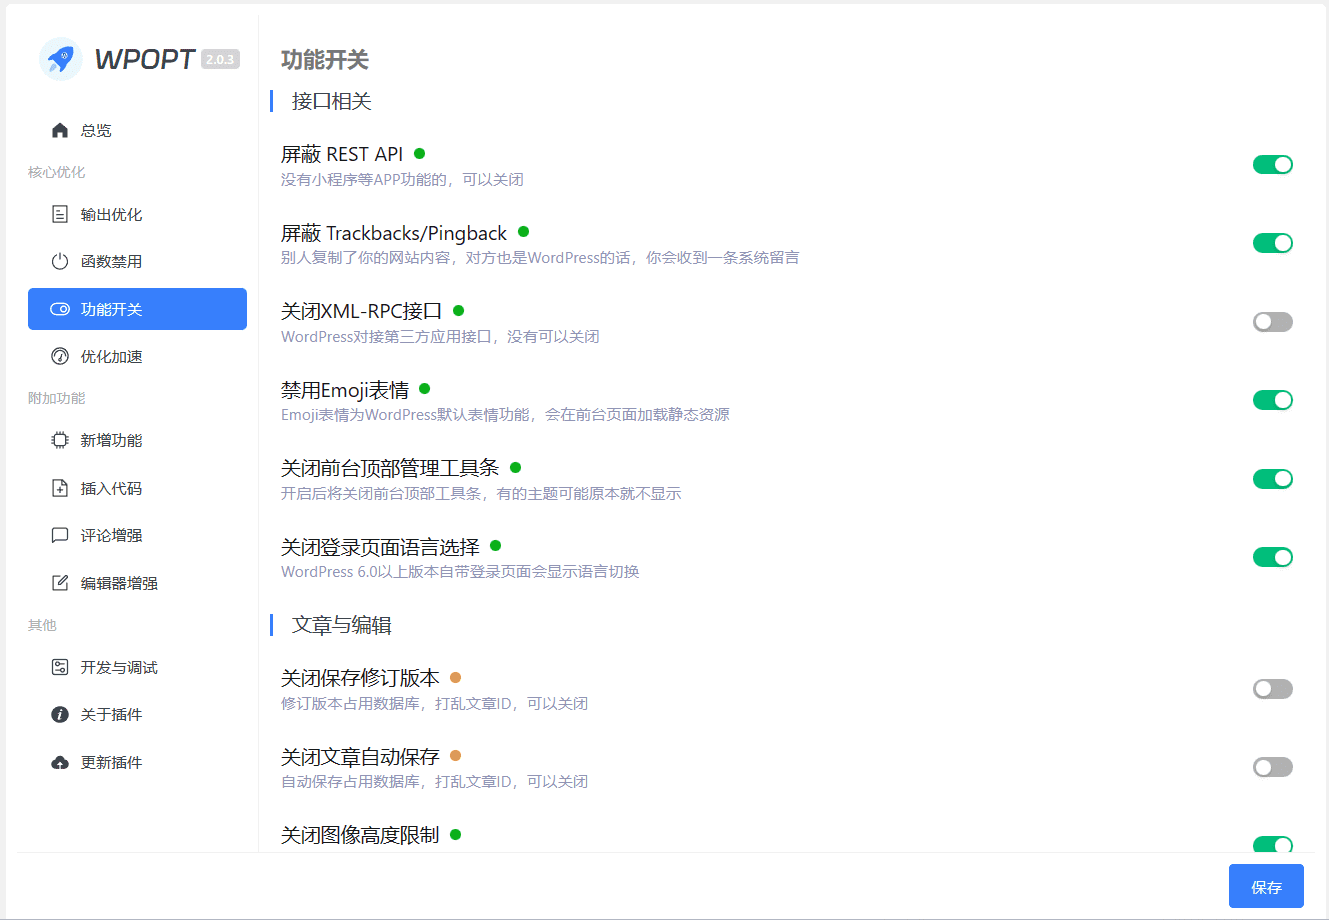Disable the 屏蔽 REST API switch
Image resolution: width=1329 pixels, height=920 pixels.
(x=1272, y=164)
